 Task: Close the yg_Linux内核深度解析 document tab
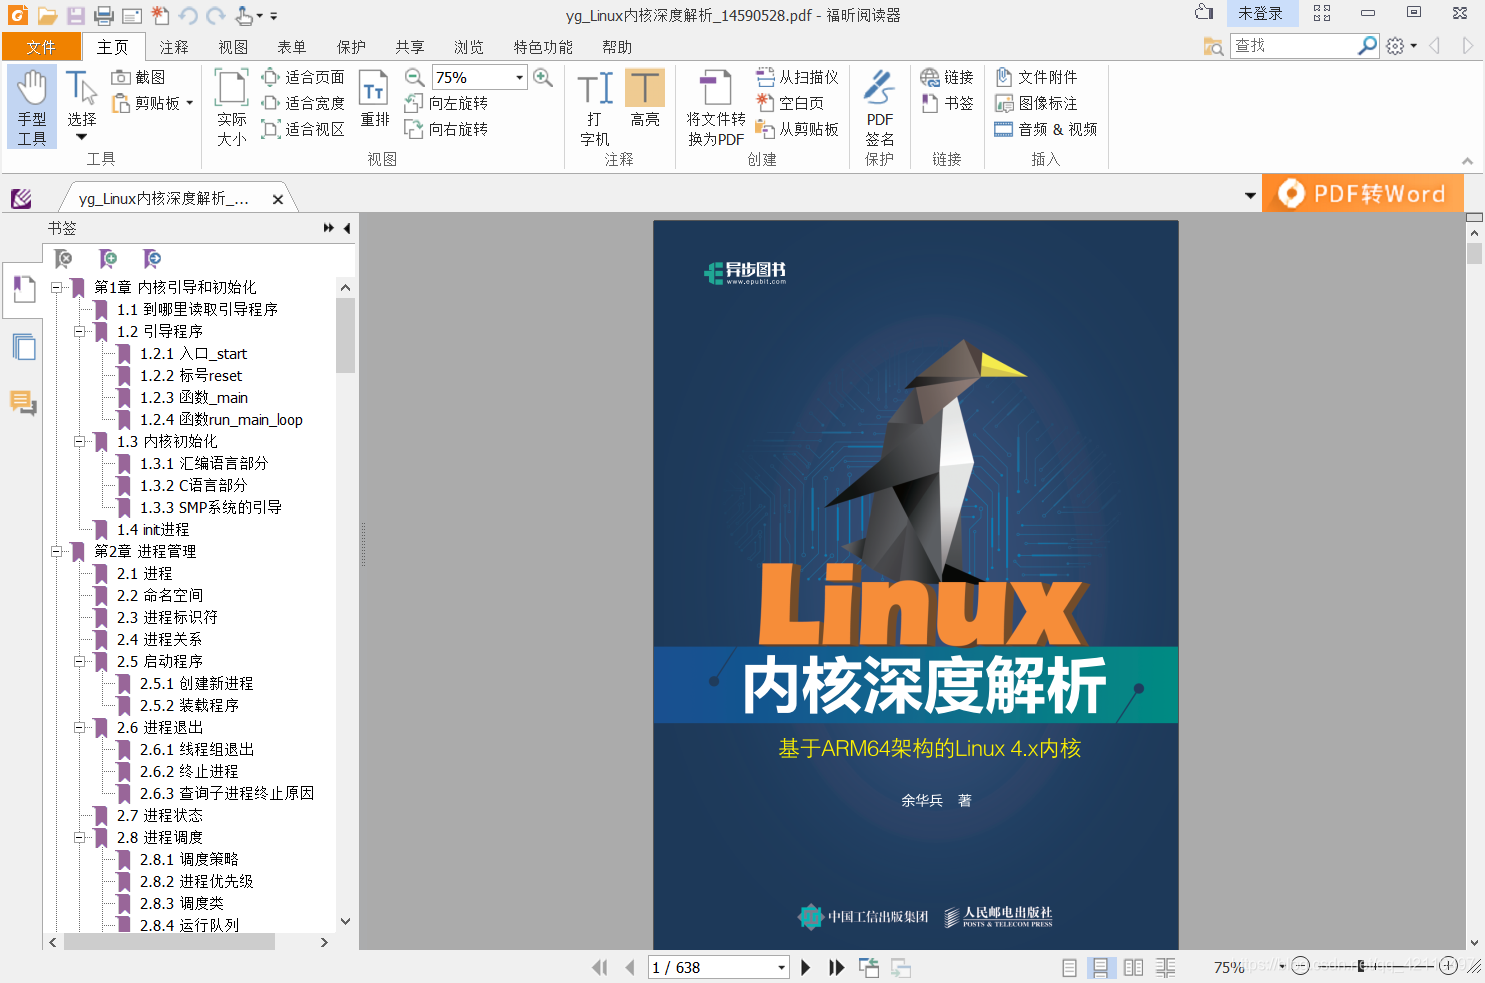(x=278, y=199)
